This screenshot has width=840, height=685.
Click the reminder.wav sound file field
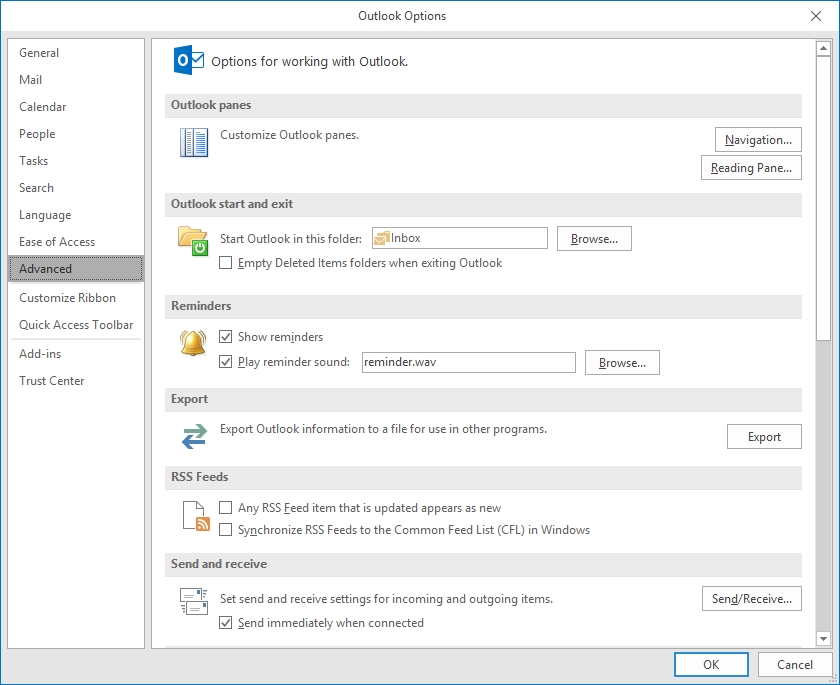pyautogui.click(x=468, y=362)
